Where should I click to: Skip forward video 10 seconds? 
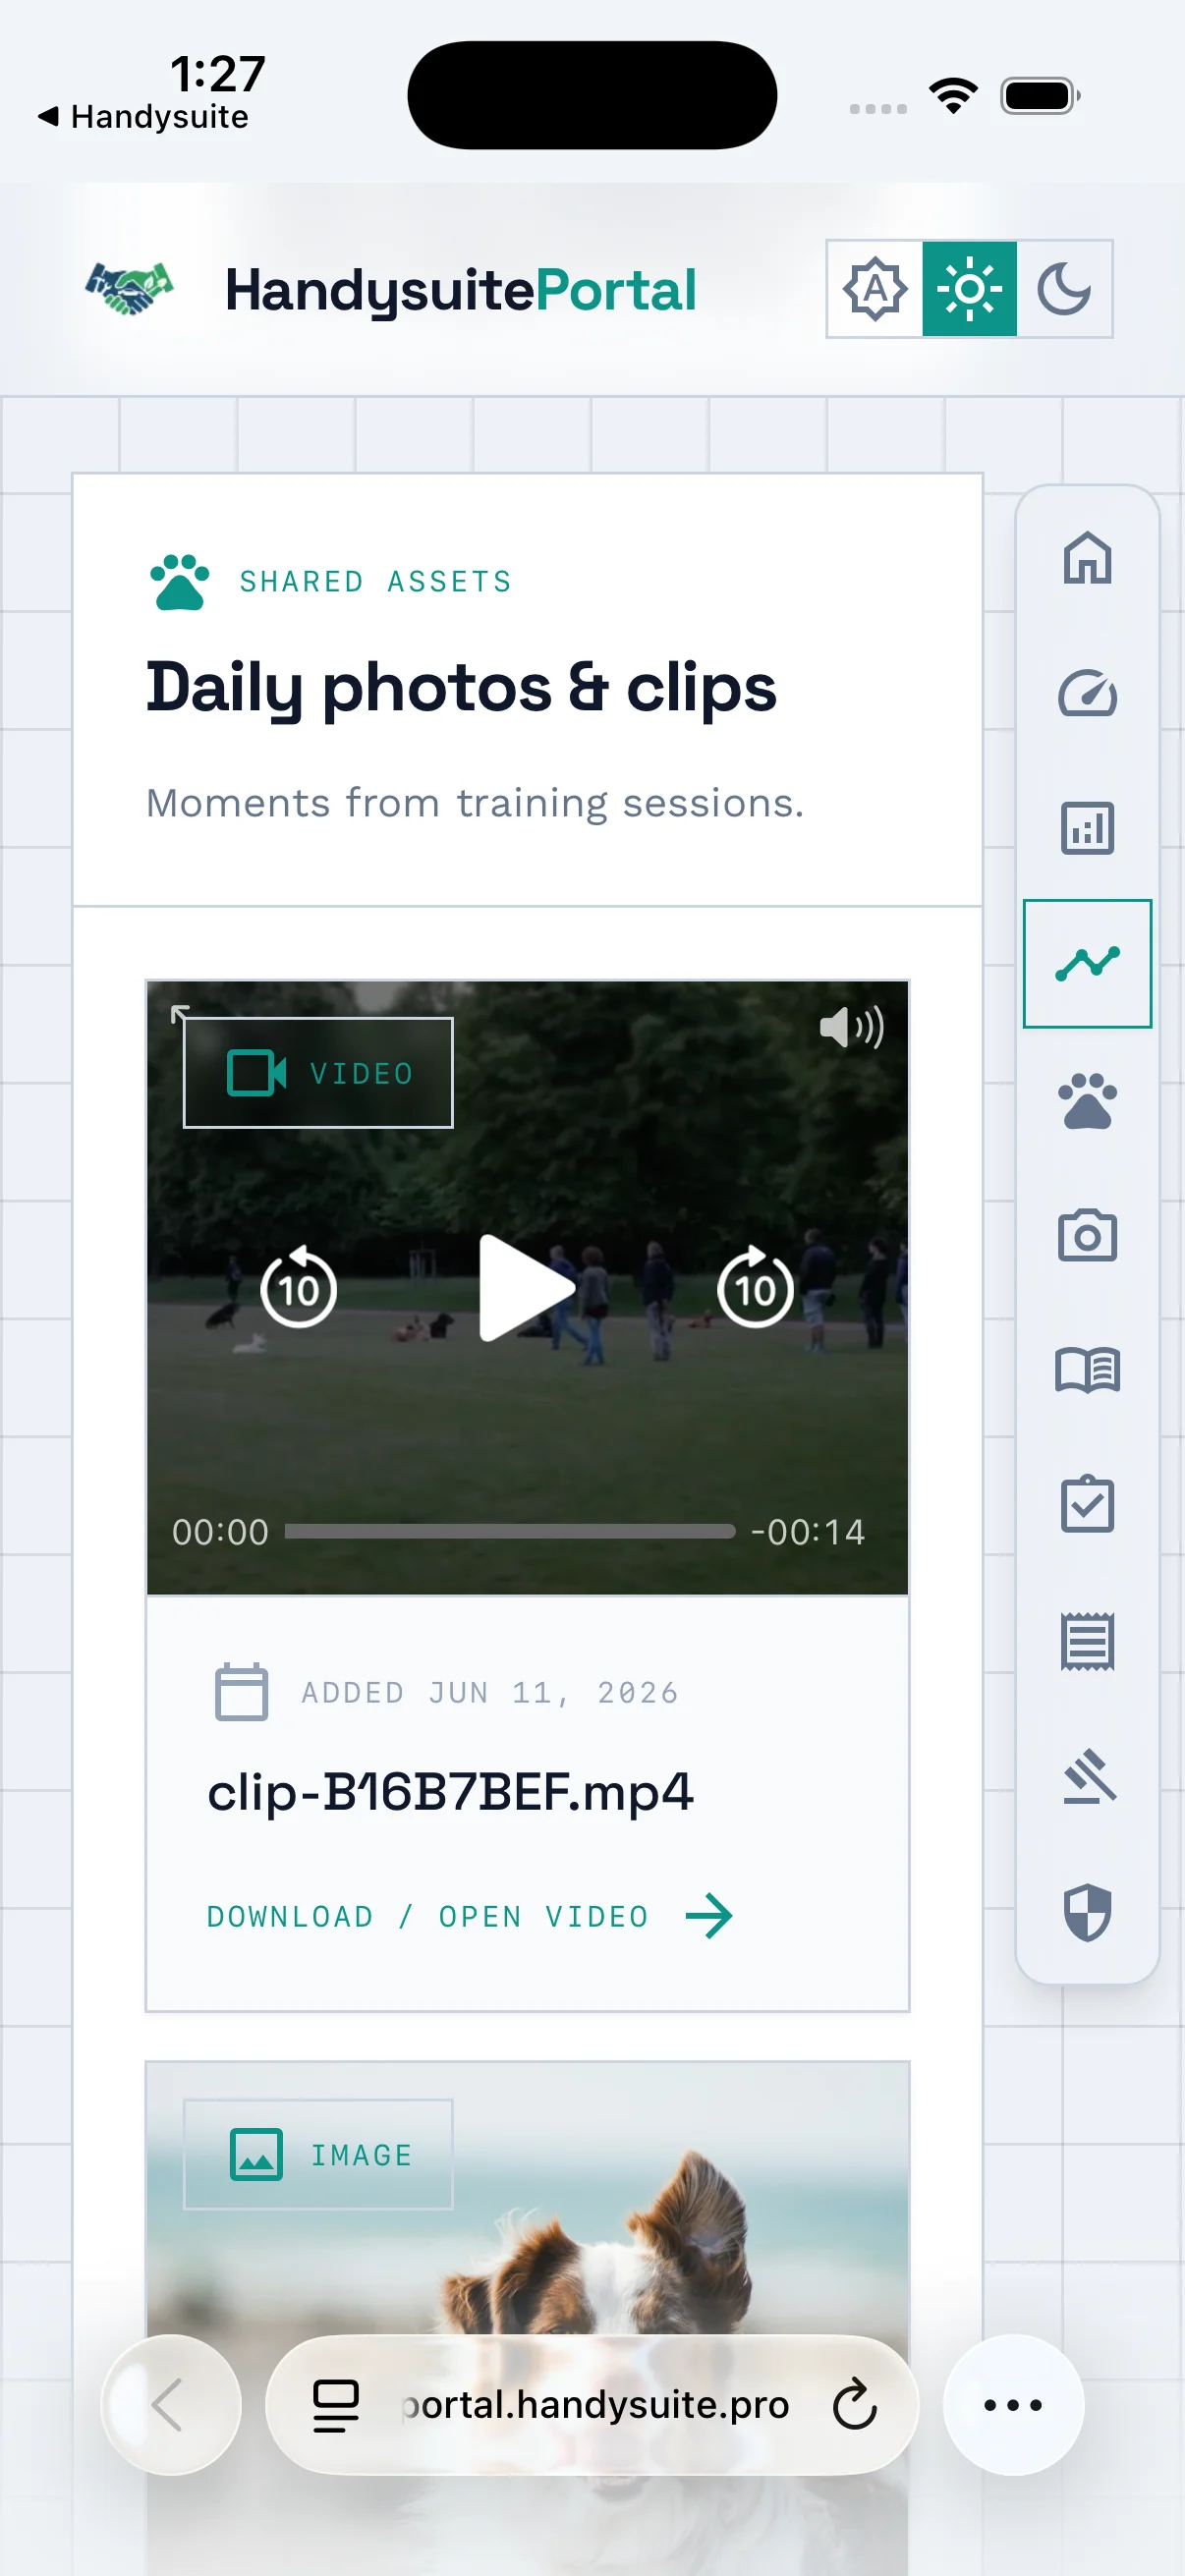pyautogui.click(x=755, y=1288)
